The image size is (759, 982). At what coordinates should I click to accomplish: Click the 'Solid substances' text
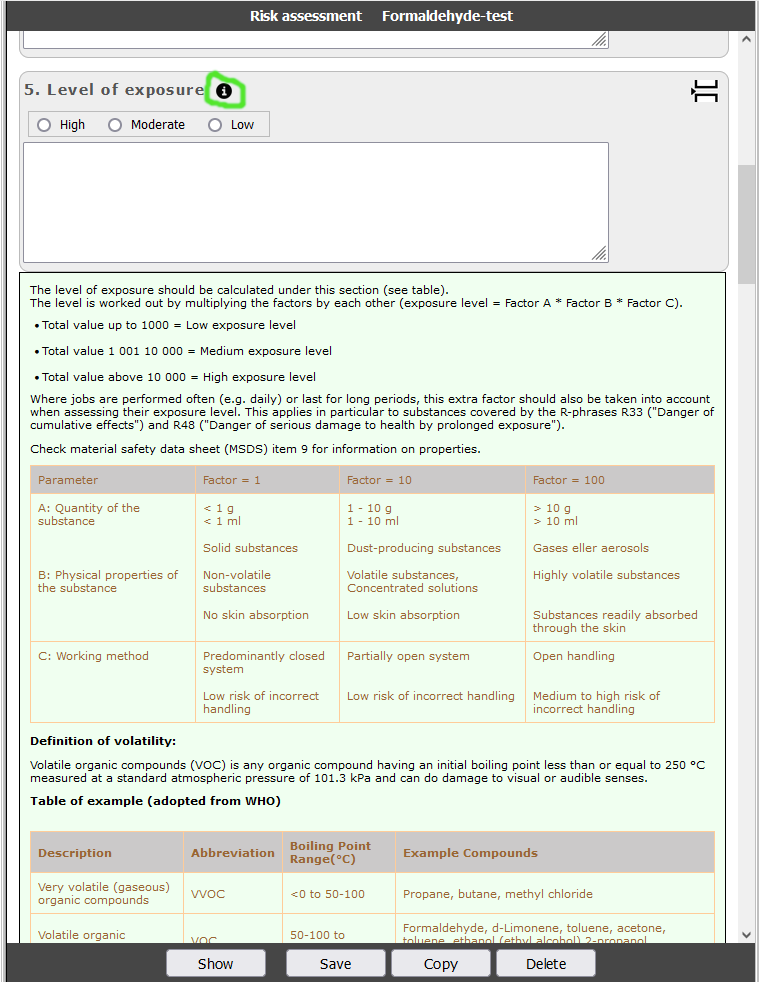[x=250, y=548]
